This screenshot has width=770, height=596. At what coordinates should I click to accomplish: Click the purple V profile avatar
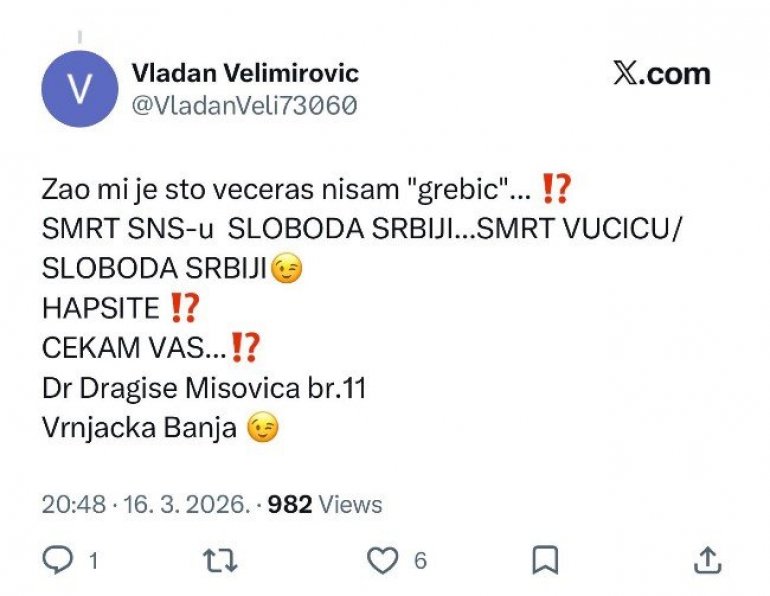[x=80, y=89]
